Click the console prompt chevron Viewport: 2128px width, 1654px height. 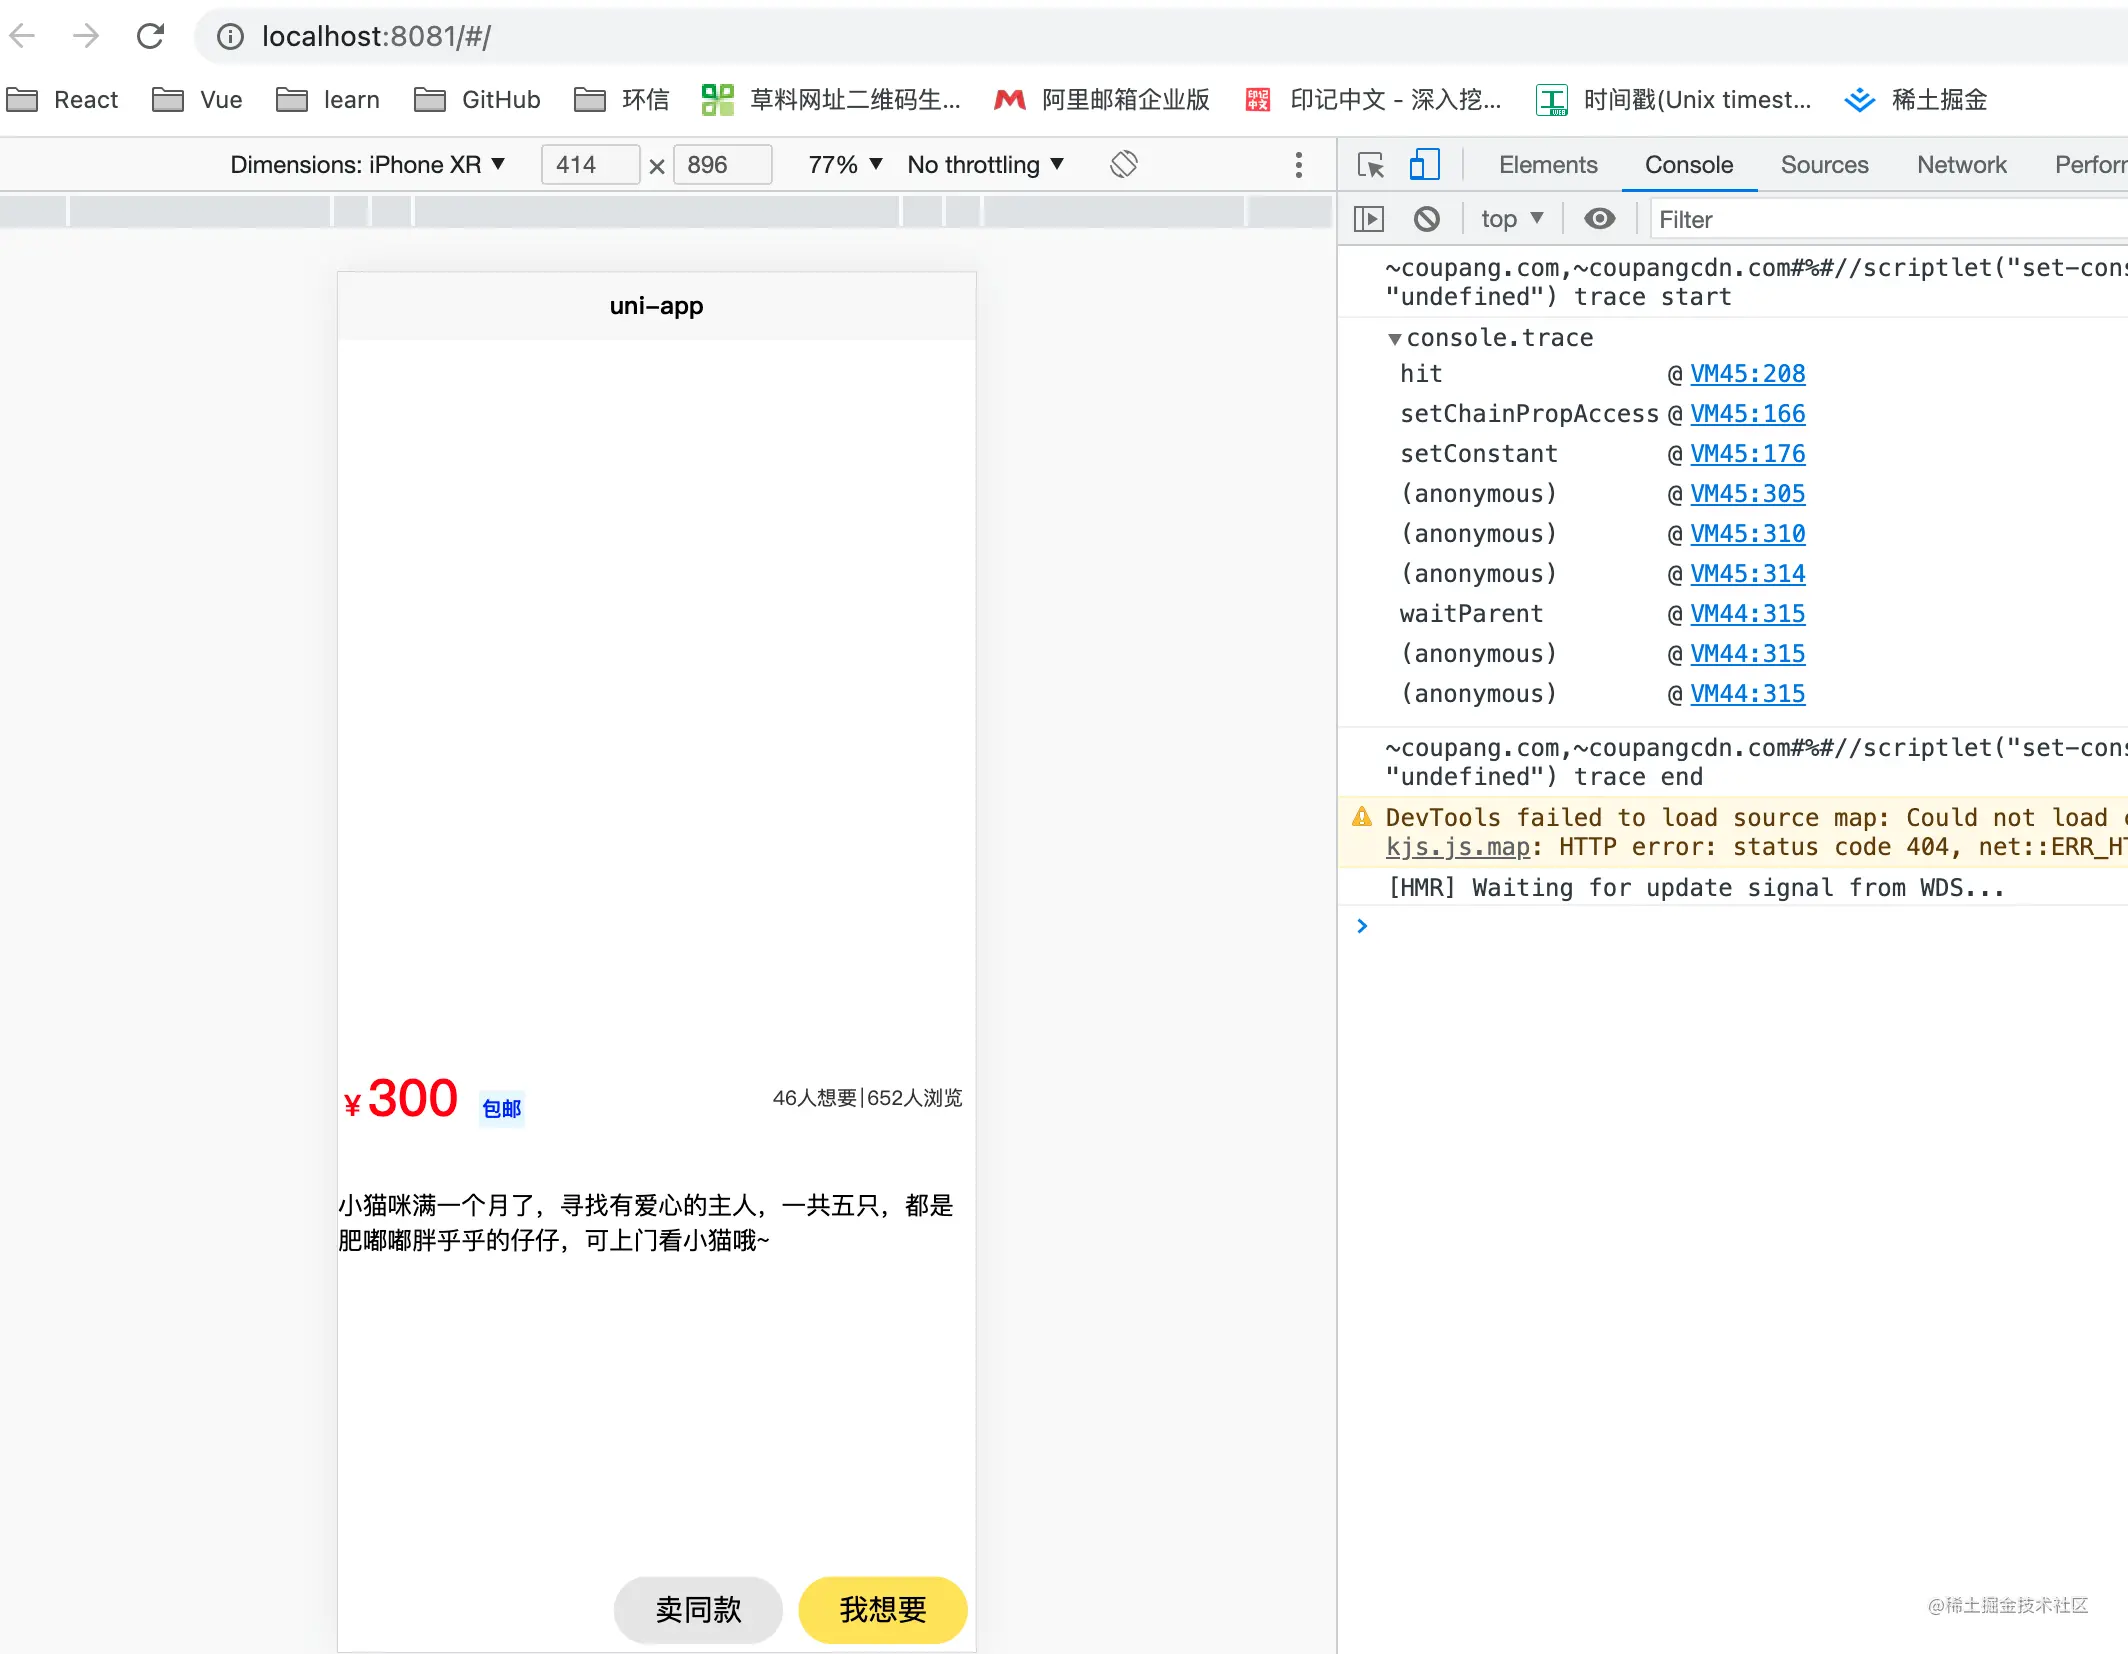[1362, 926]
